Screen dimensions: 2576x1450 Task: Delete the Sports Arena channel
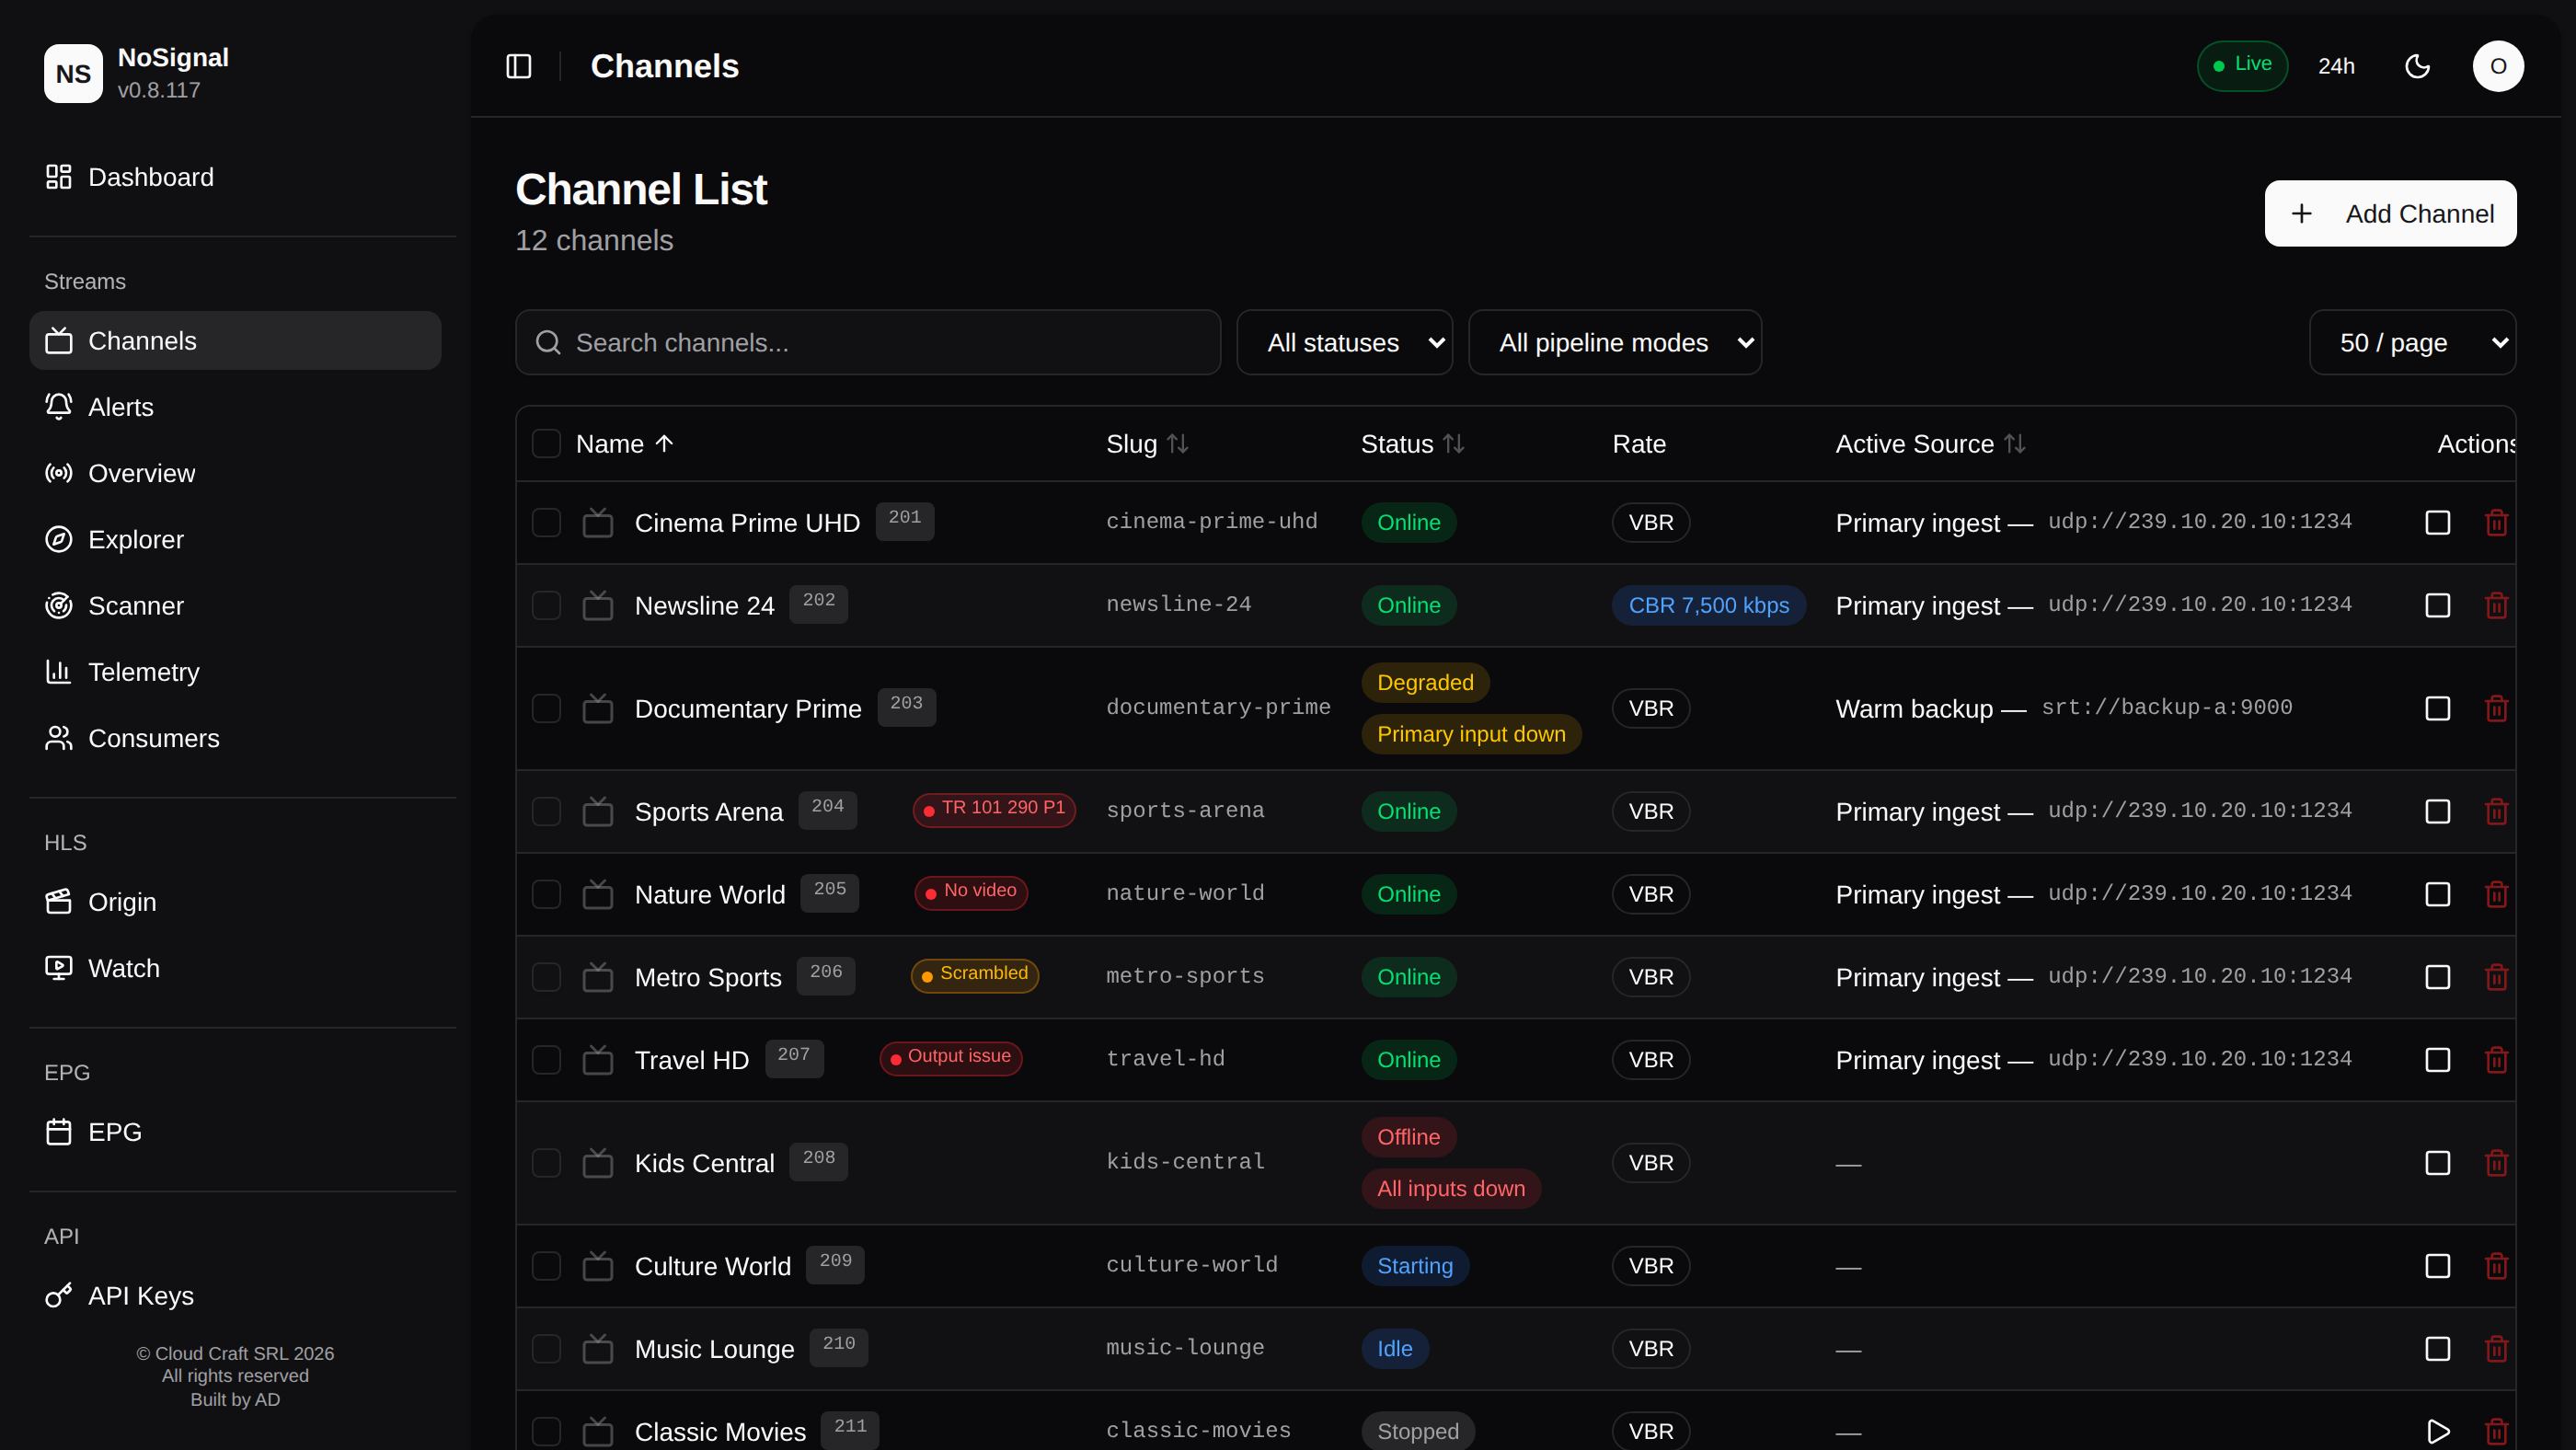tap(2496, 811)
